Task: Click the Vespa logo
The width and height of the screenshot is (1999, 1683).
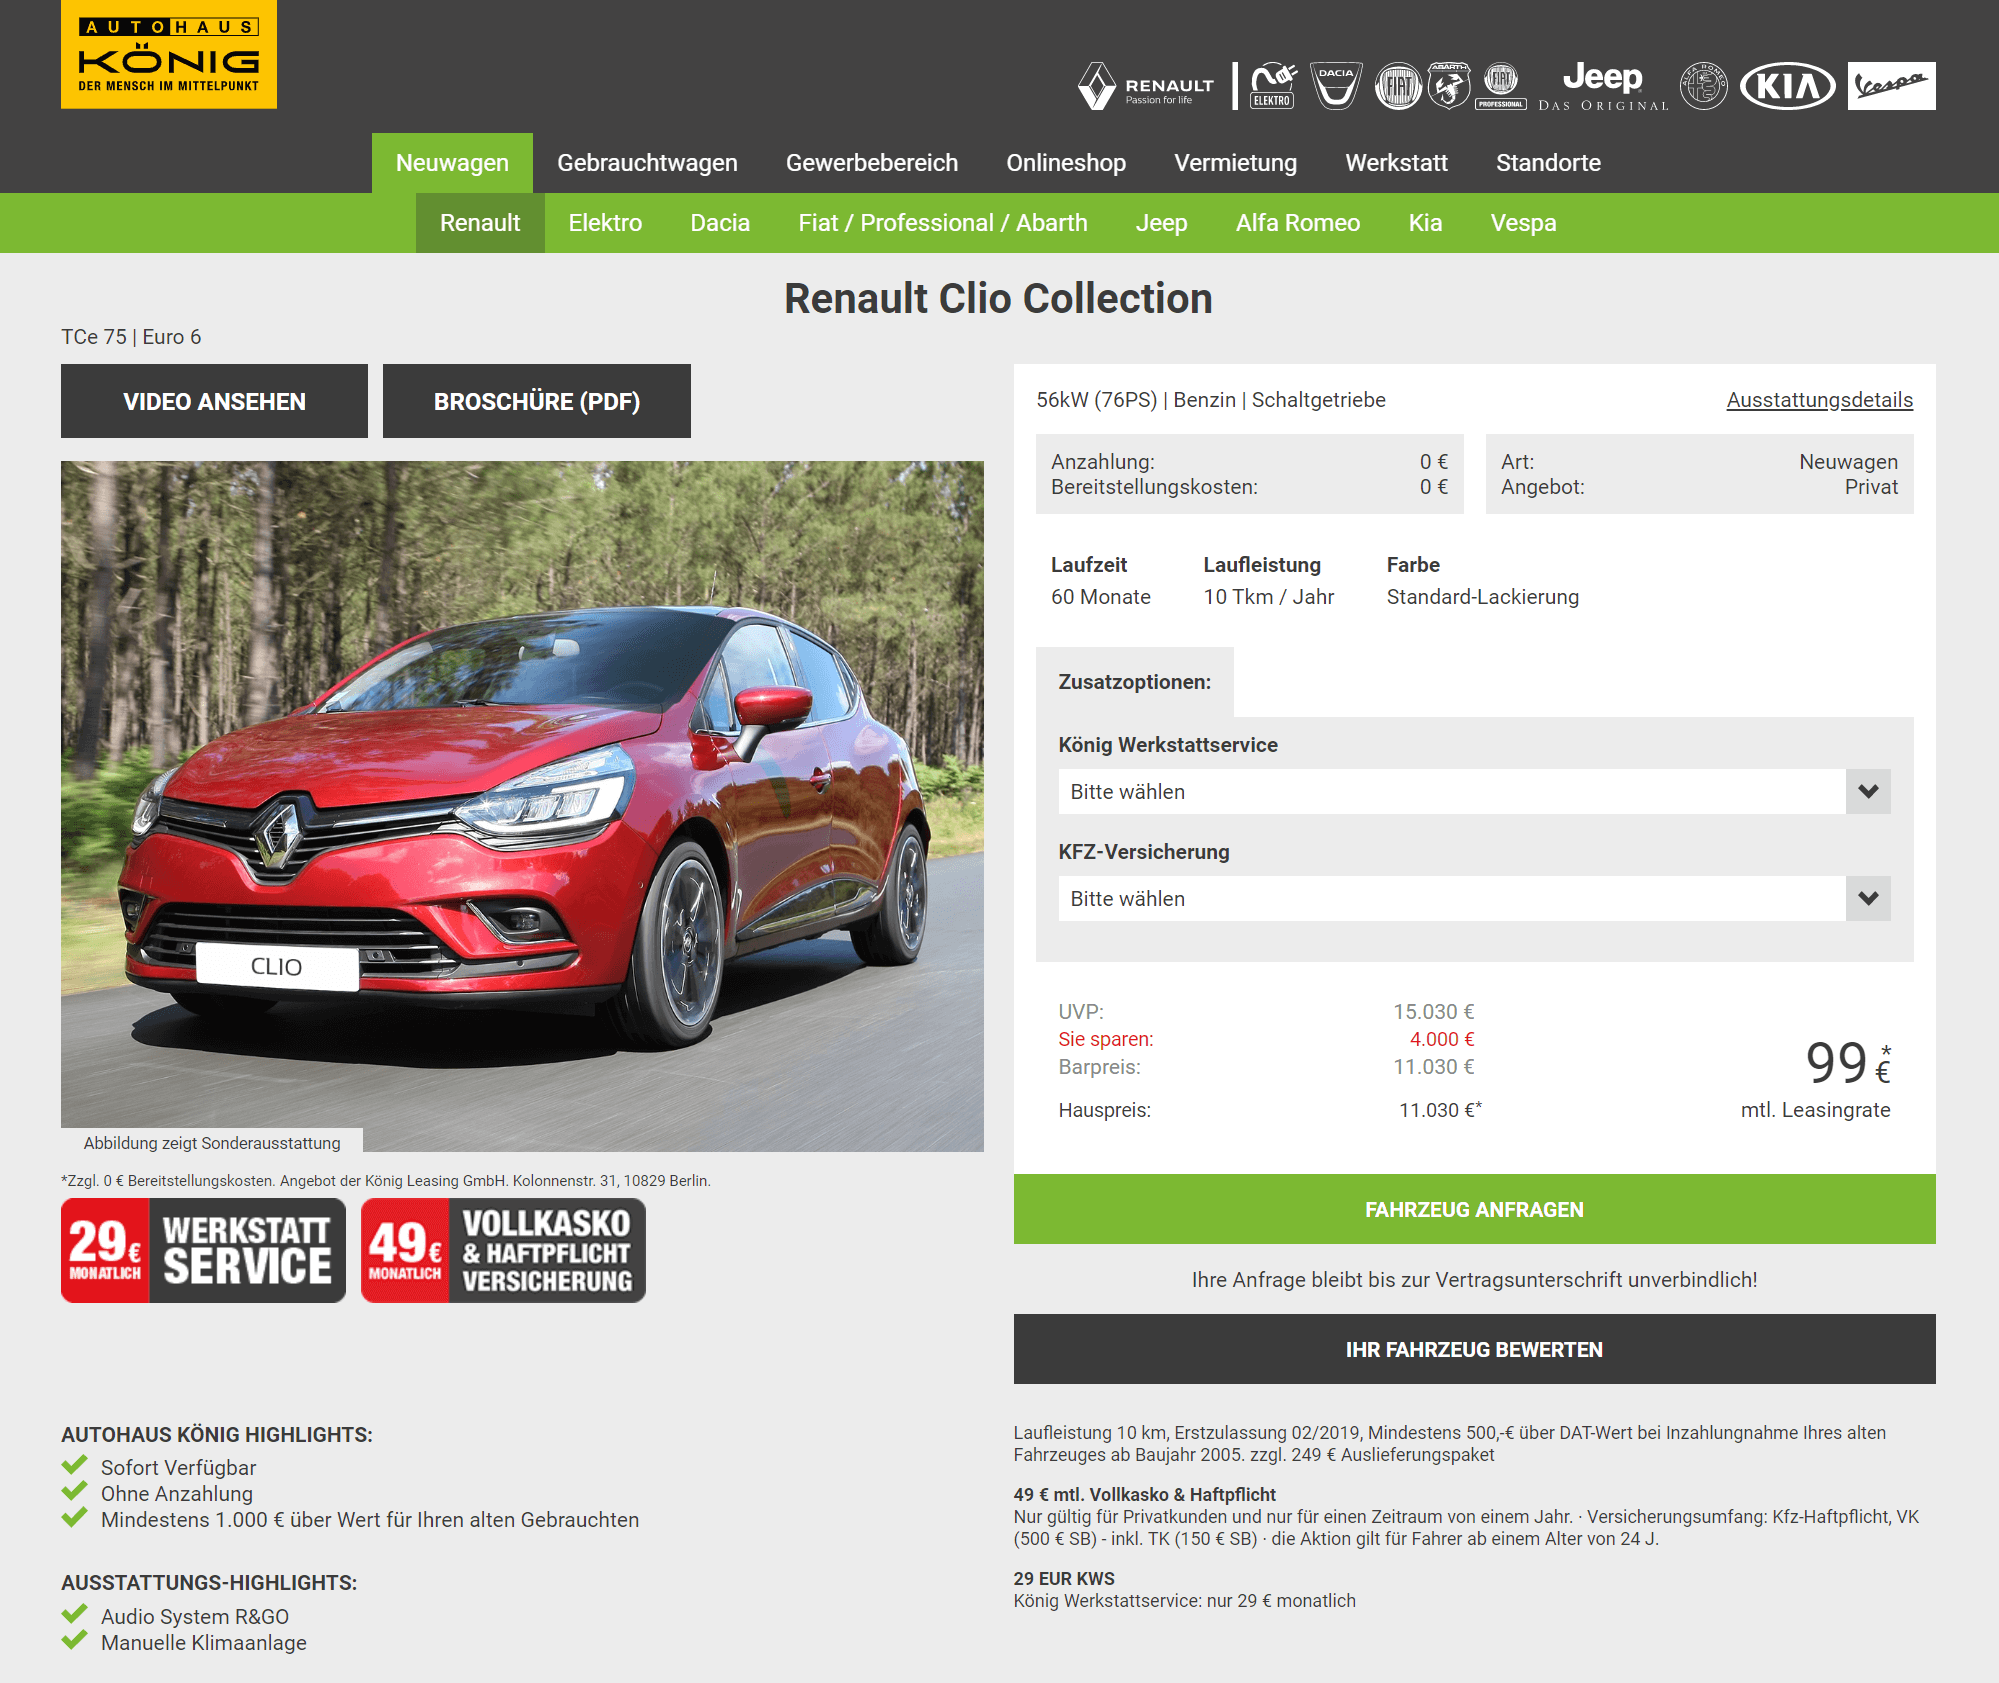Action: coord(1891,86)
